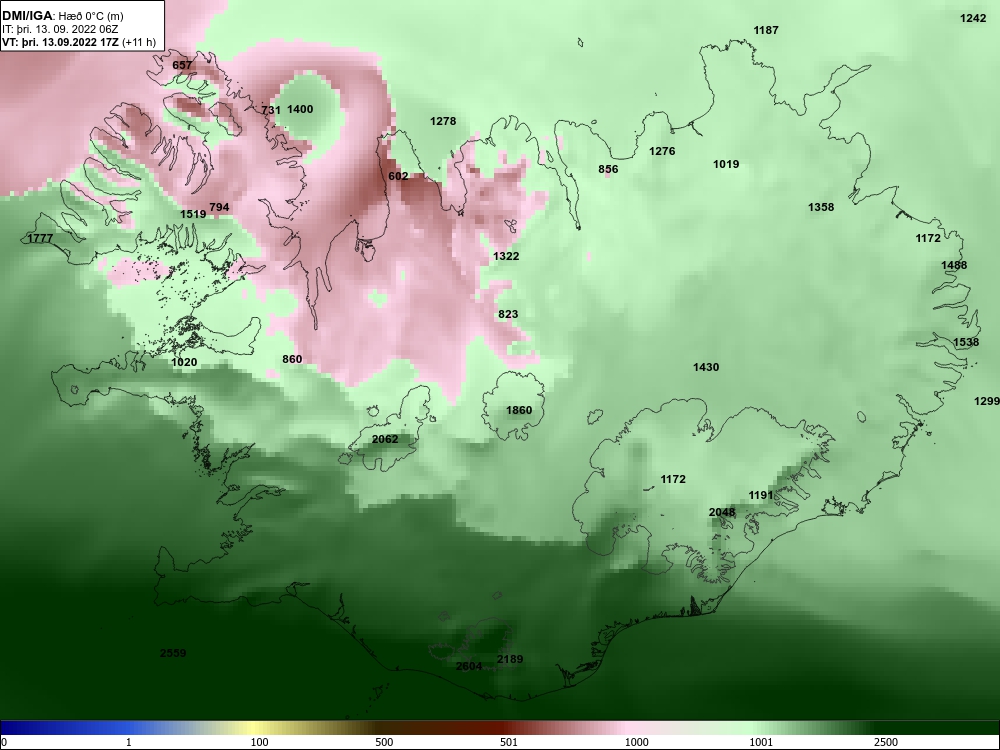Select the 1191 height label
The width and height of the screenshot is (1000, 750).
tap(761, 495)
